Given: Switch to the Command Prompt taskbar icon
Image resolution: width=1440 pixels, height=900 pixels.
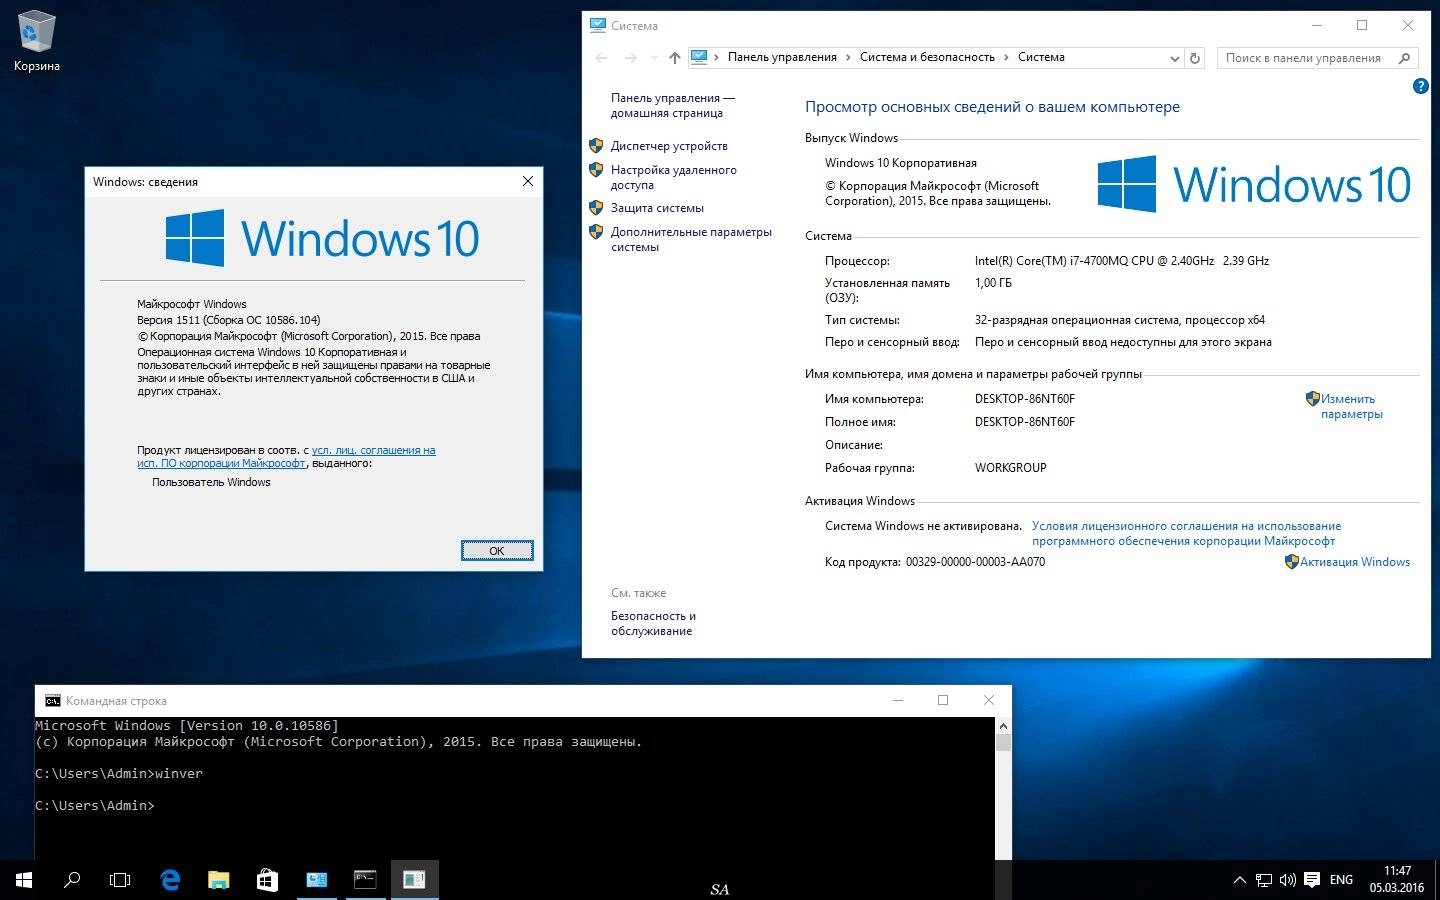Looking at the screenshot, I should point(365,880).
